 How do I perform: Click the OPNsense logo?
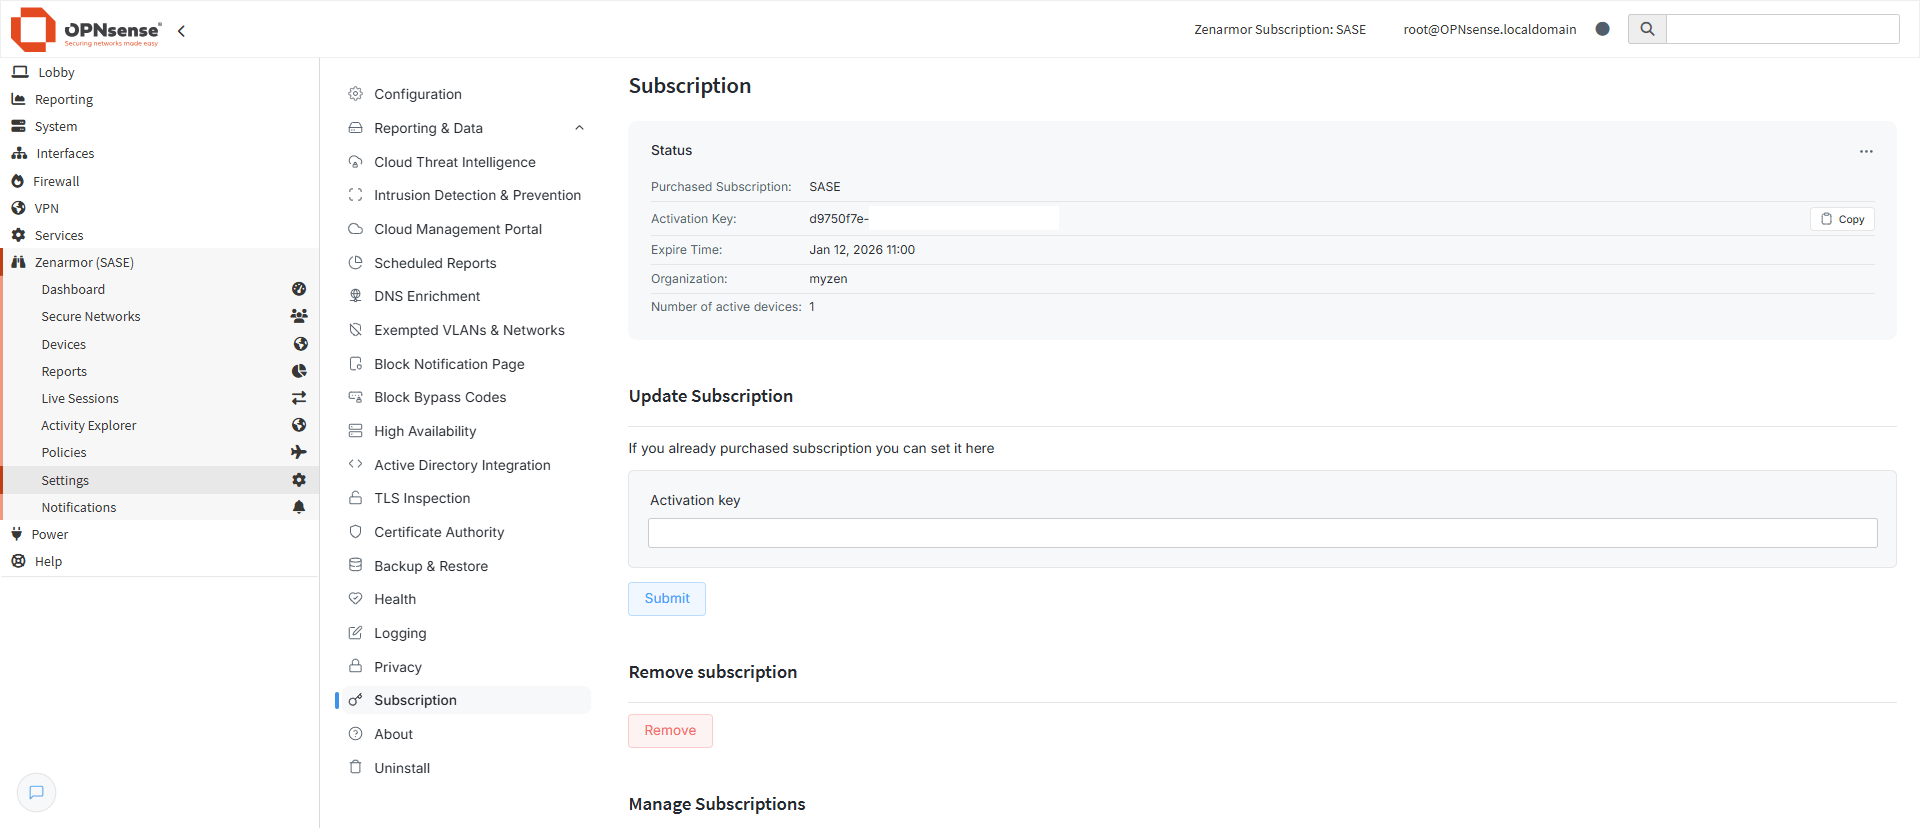[x=86, y=30]
